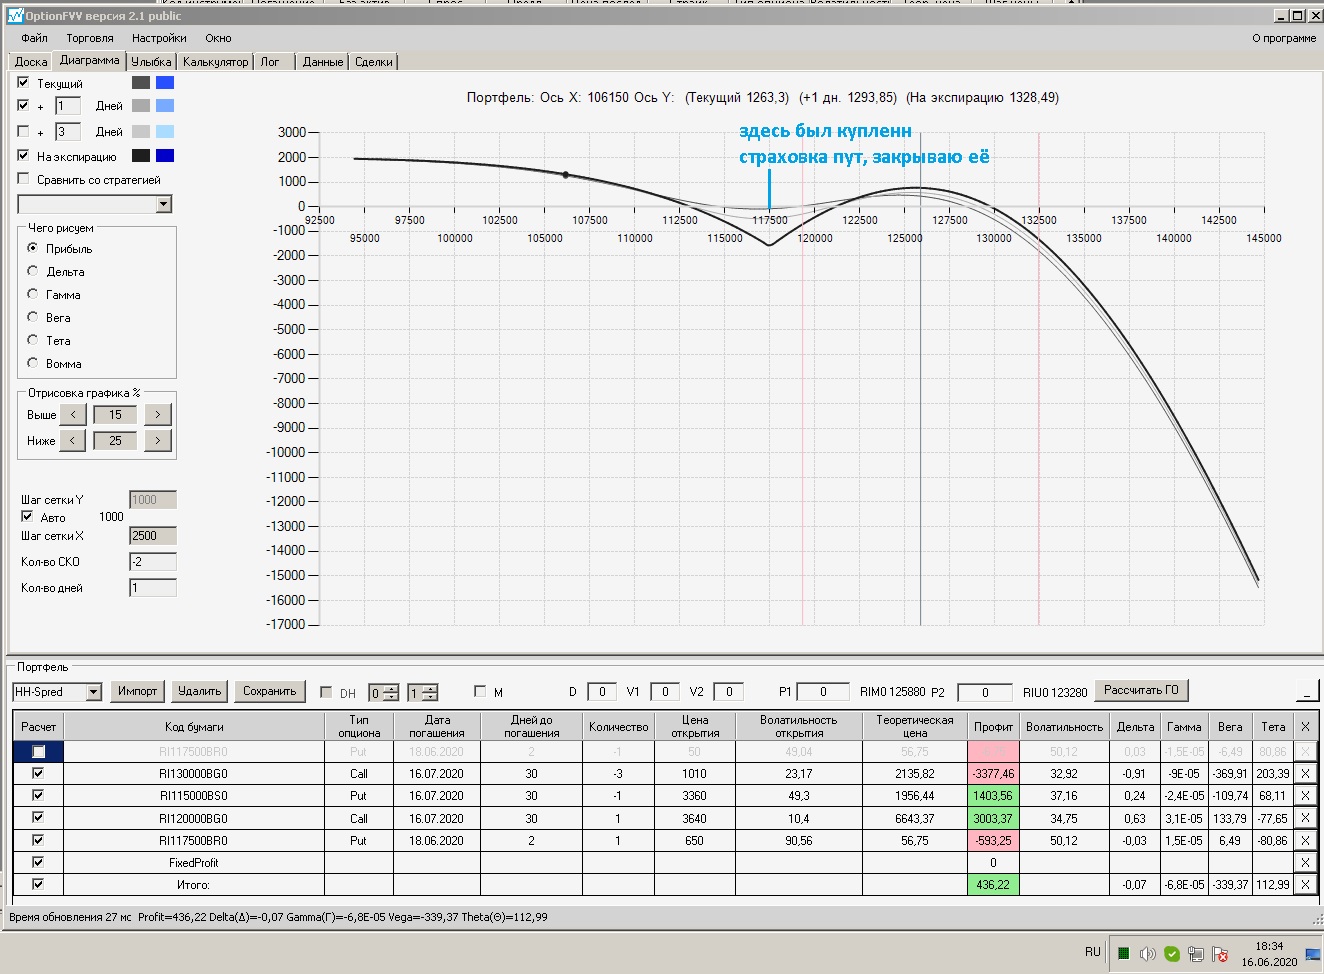The height and width of the screenshot is (974, 1324).
Task: Click the Сохранить button
Action: point(270,691)
